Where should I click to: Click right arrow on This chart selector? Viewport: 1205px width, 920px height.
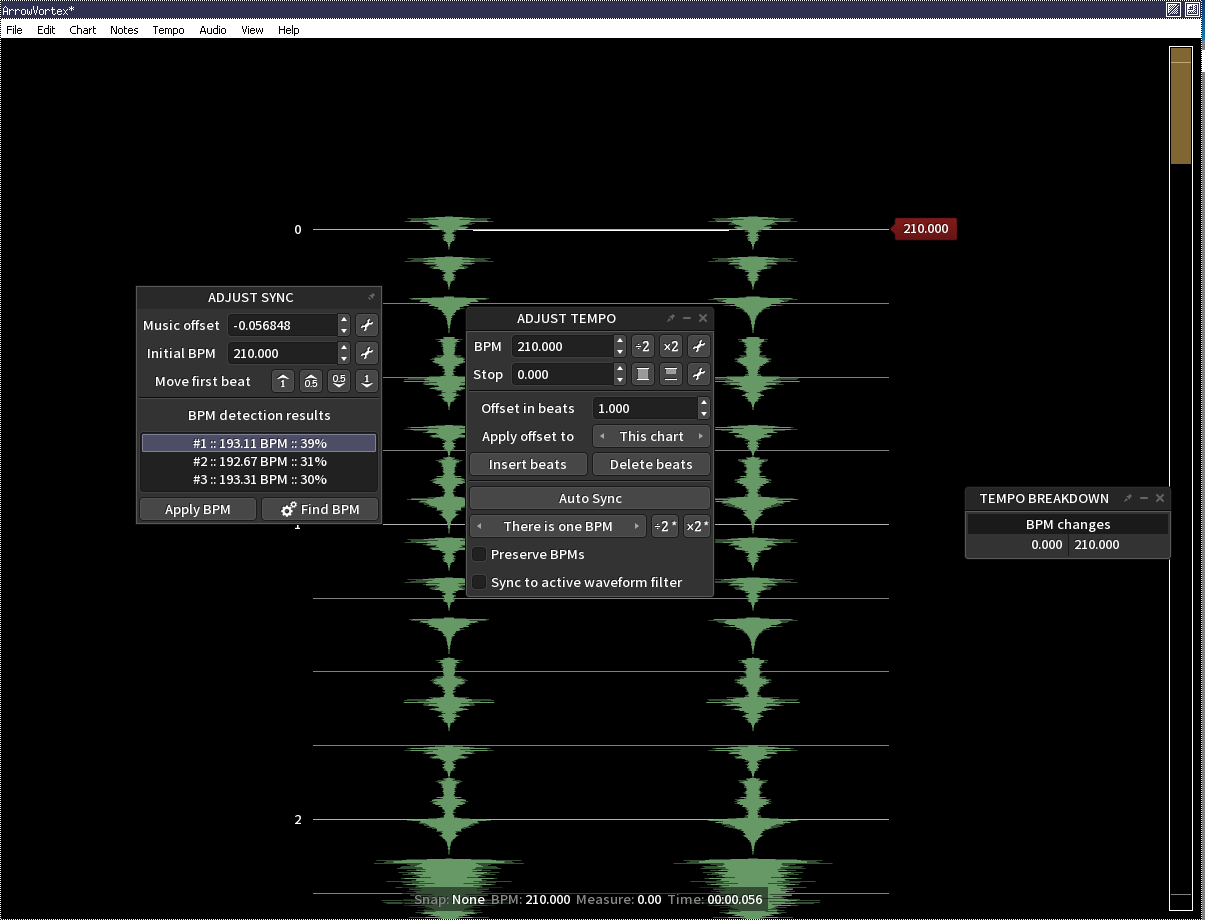(701, 436)
